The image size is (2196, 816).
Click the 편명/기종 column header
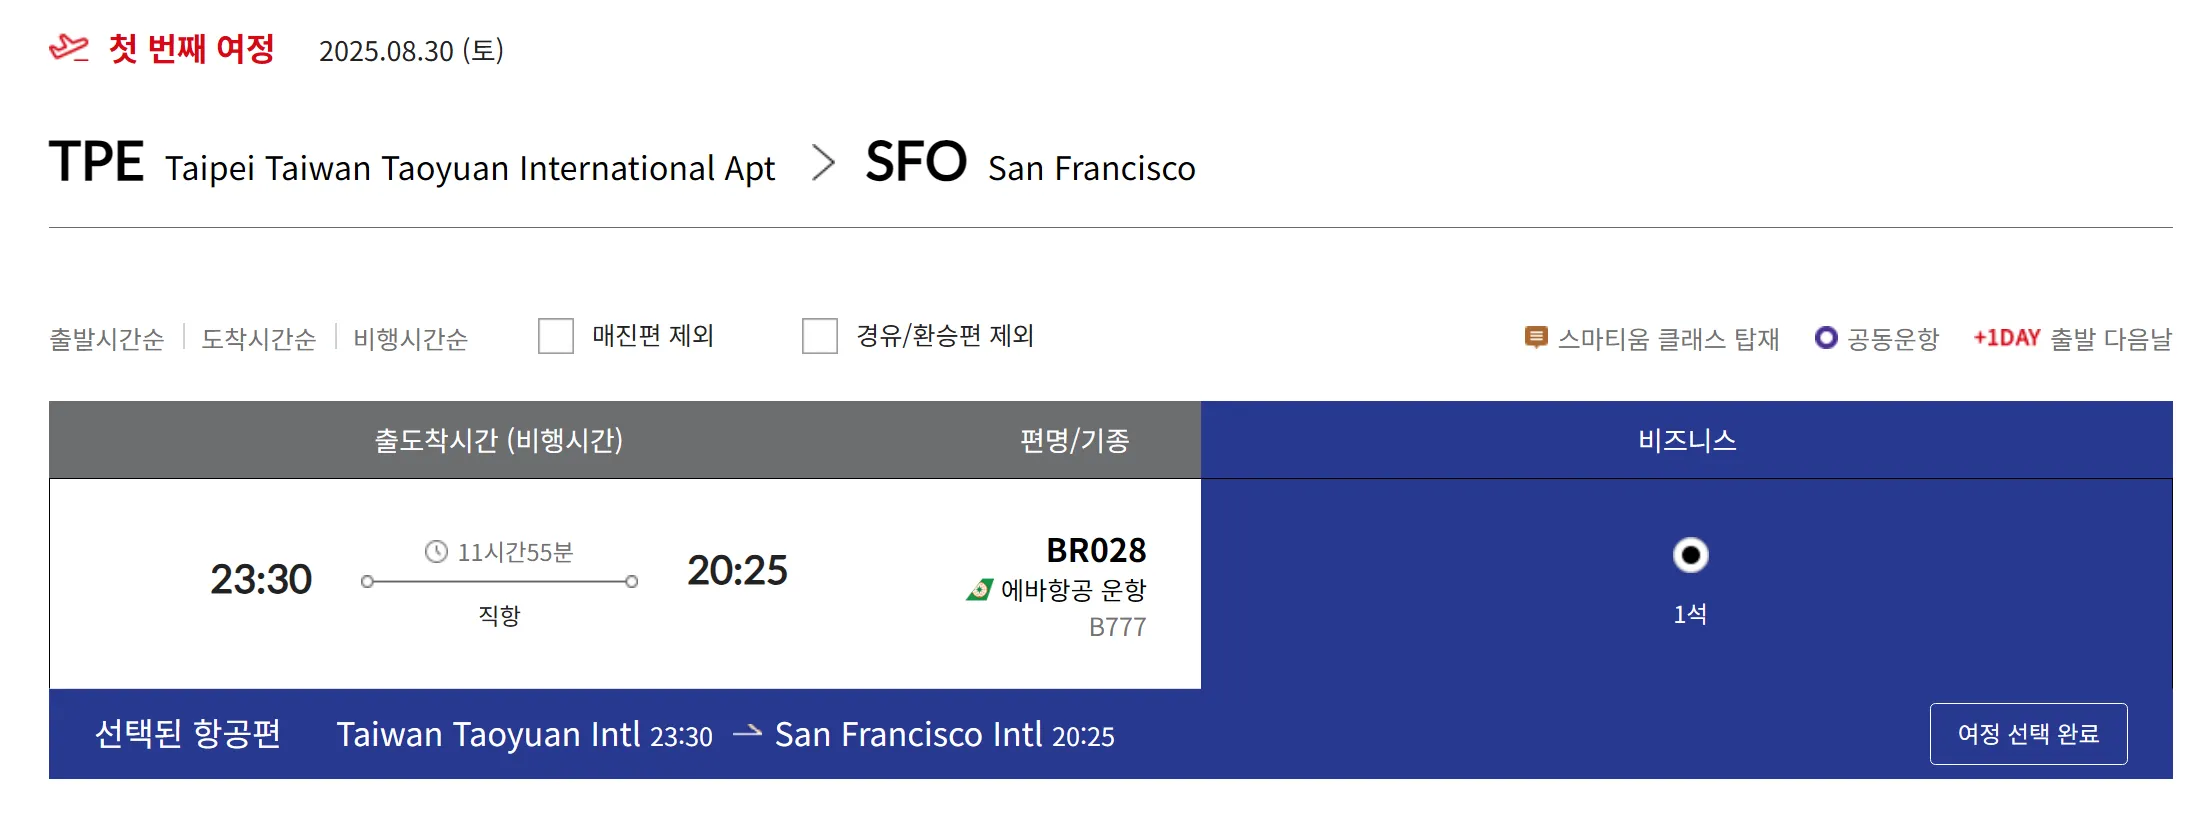[1074, 440]
